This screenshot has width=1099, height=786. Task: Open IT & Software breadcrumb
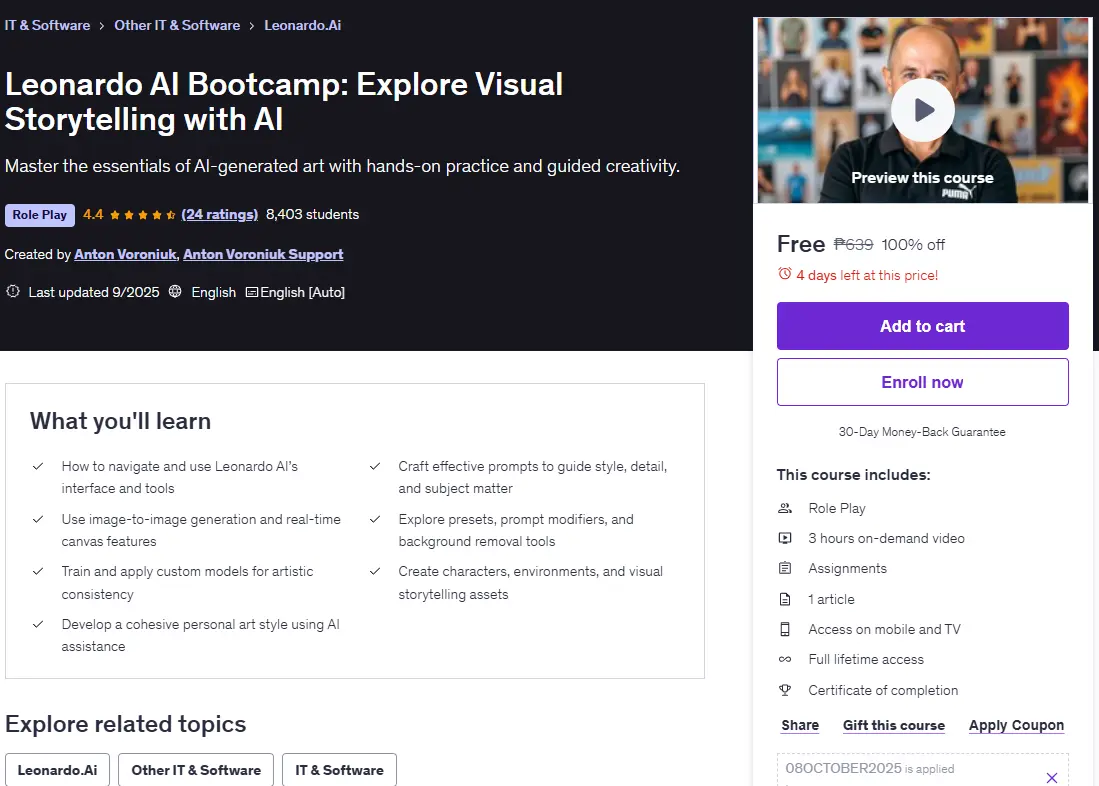47,25
